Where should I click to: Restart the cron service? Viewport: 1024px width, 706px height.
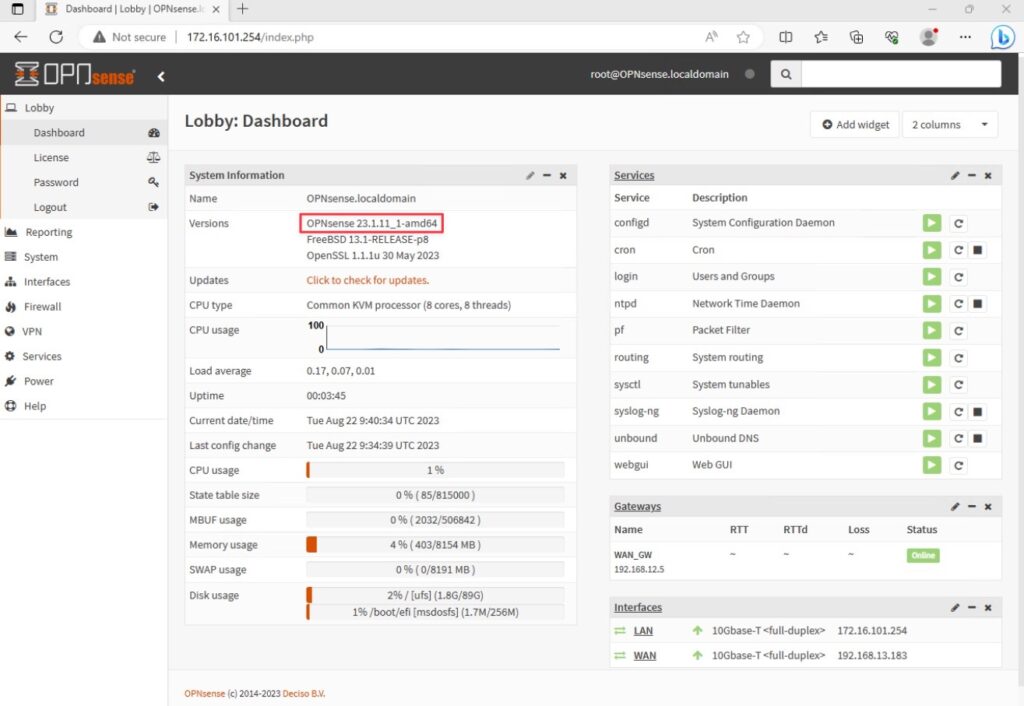click(958, 250)
